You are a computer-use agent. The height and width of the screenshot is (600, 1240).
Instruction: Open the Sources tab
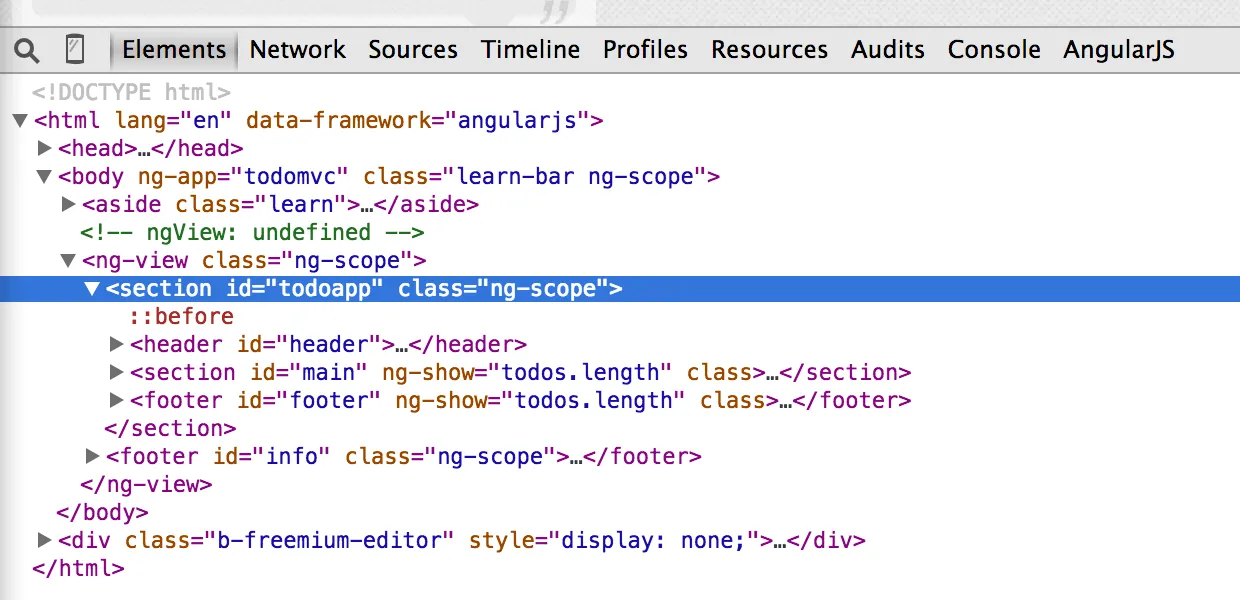(x=412, y=49)
